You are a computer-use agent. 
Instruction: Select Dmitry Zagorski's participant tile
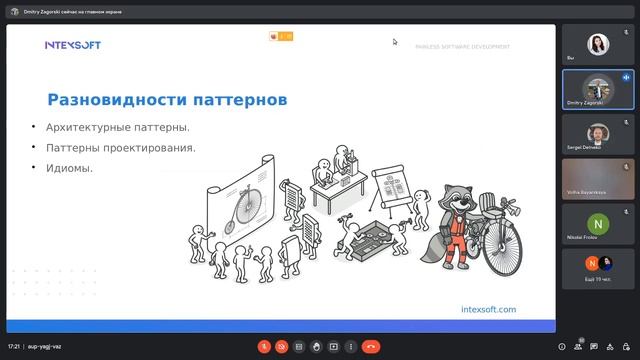pos(598,89)
